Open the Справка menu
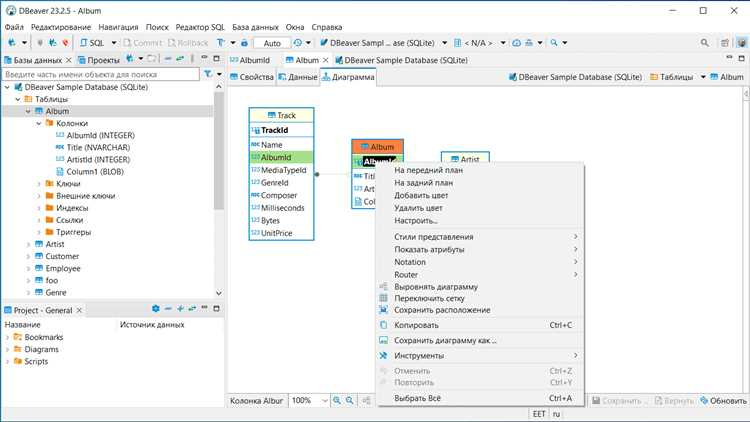The width and height of the screenshot is (750, 422). click(327, 27)
